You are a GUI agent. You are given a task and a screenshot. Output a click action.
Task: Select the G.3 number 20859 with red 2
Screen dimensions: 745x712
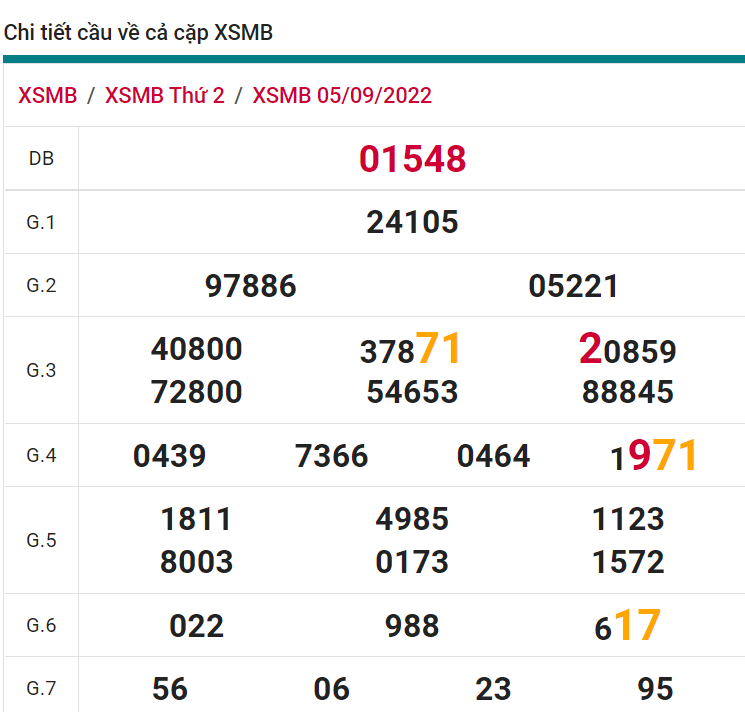(x=627, y=350)
